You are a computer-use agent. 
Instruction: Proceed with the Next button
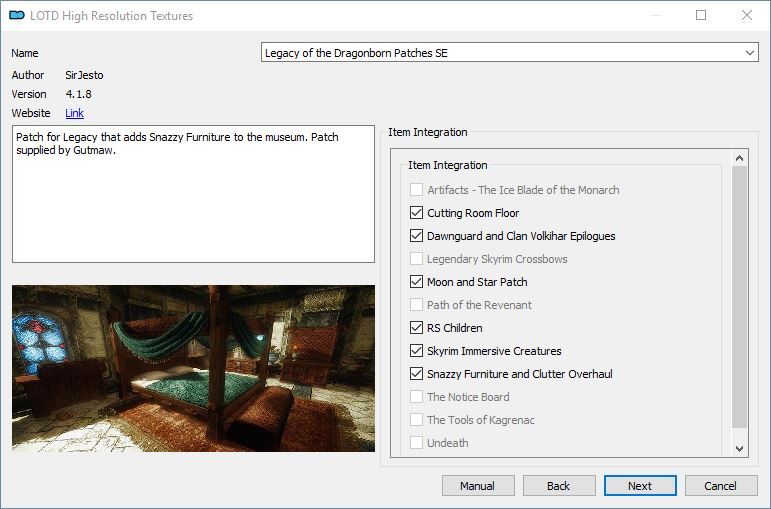(640, 486)
